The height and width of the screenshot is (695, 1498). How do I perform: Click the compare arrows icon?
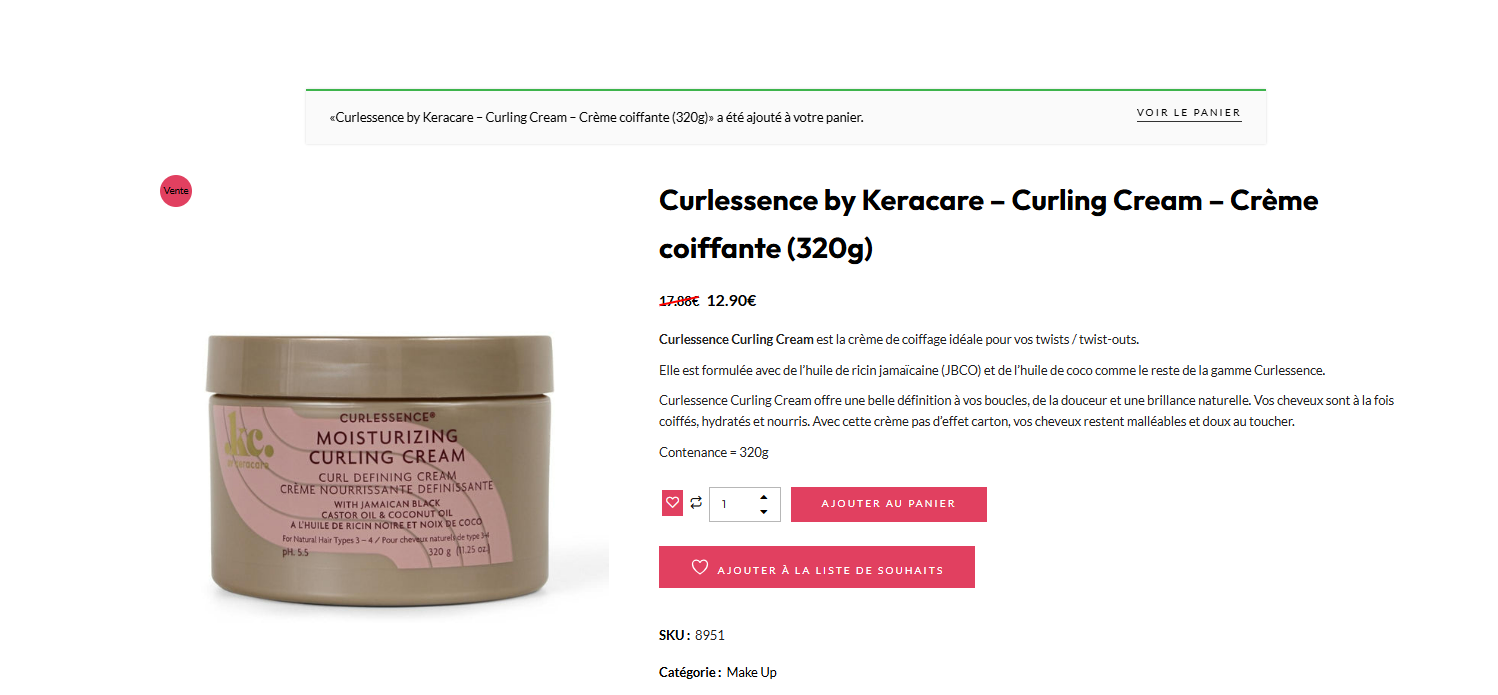[x=696, y=503]
